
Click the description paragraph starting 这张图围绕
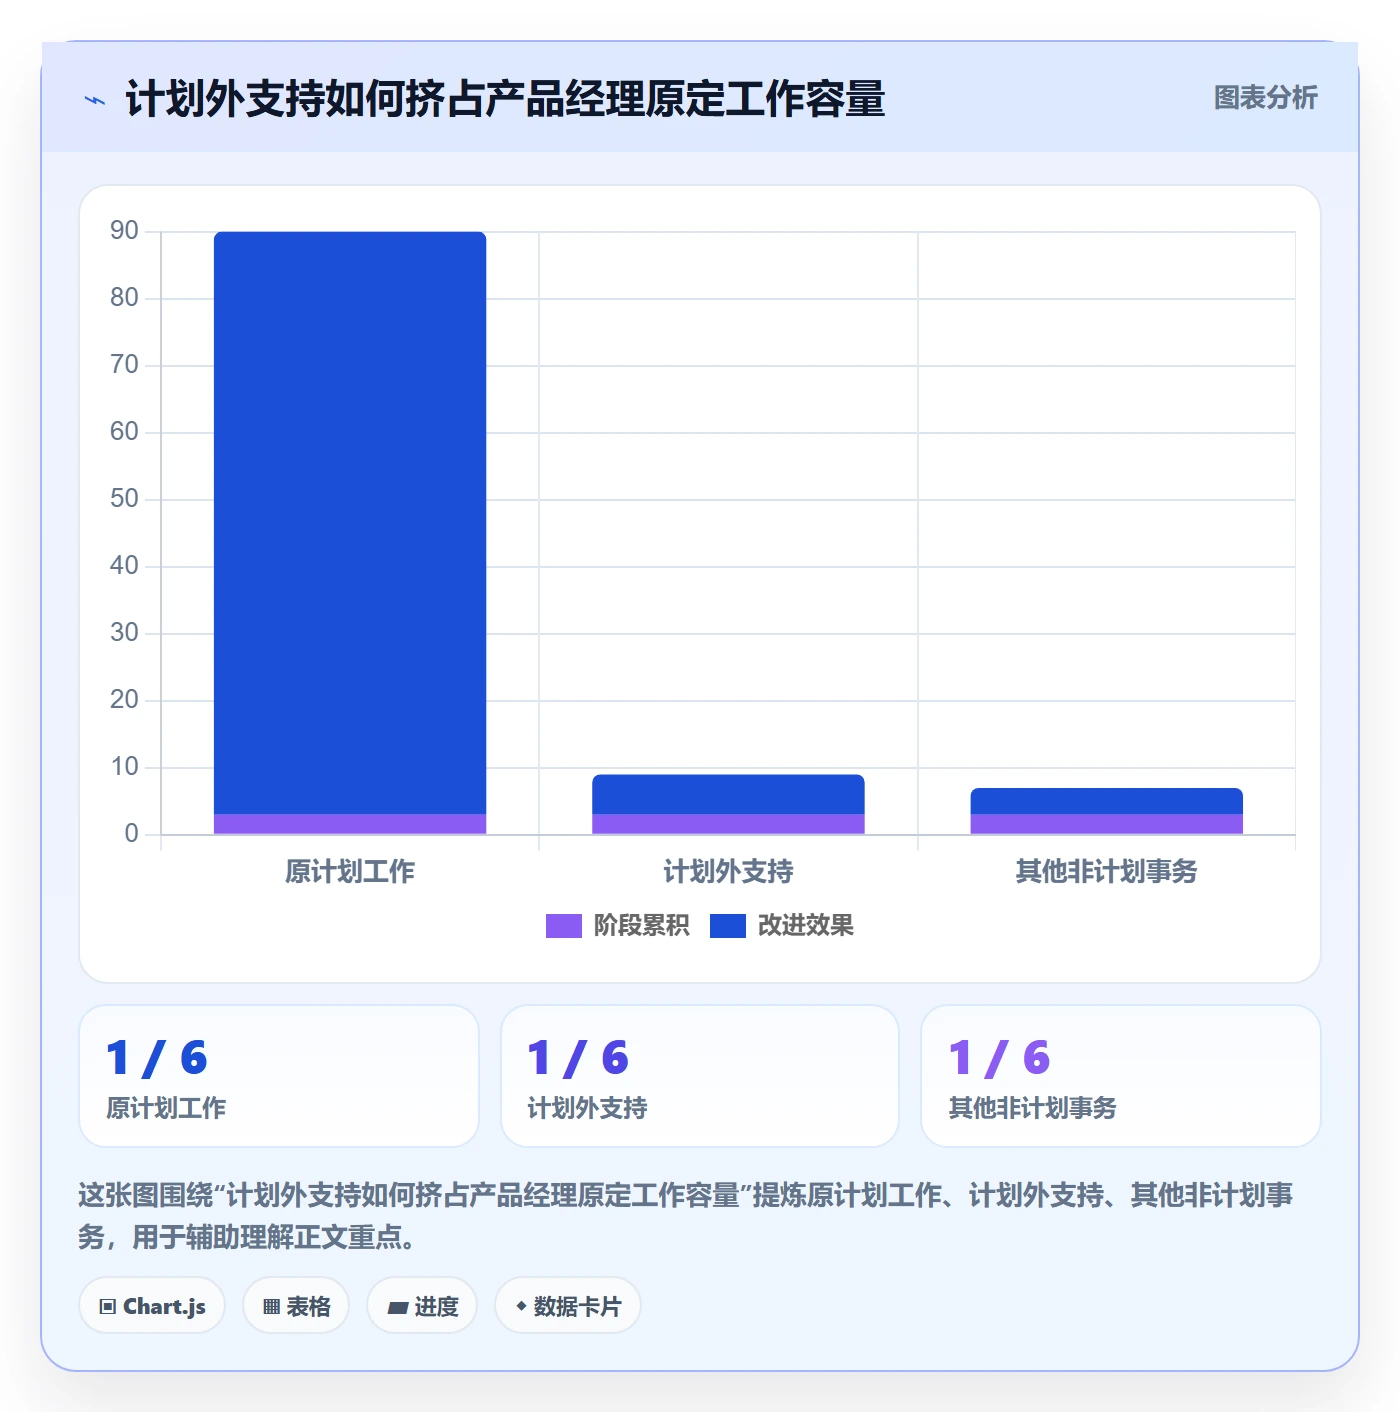coord(686,1216)
